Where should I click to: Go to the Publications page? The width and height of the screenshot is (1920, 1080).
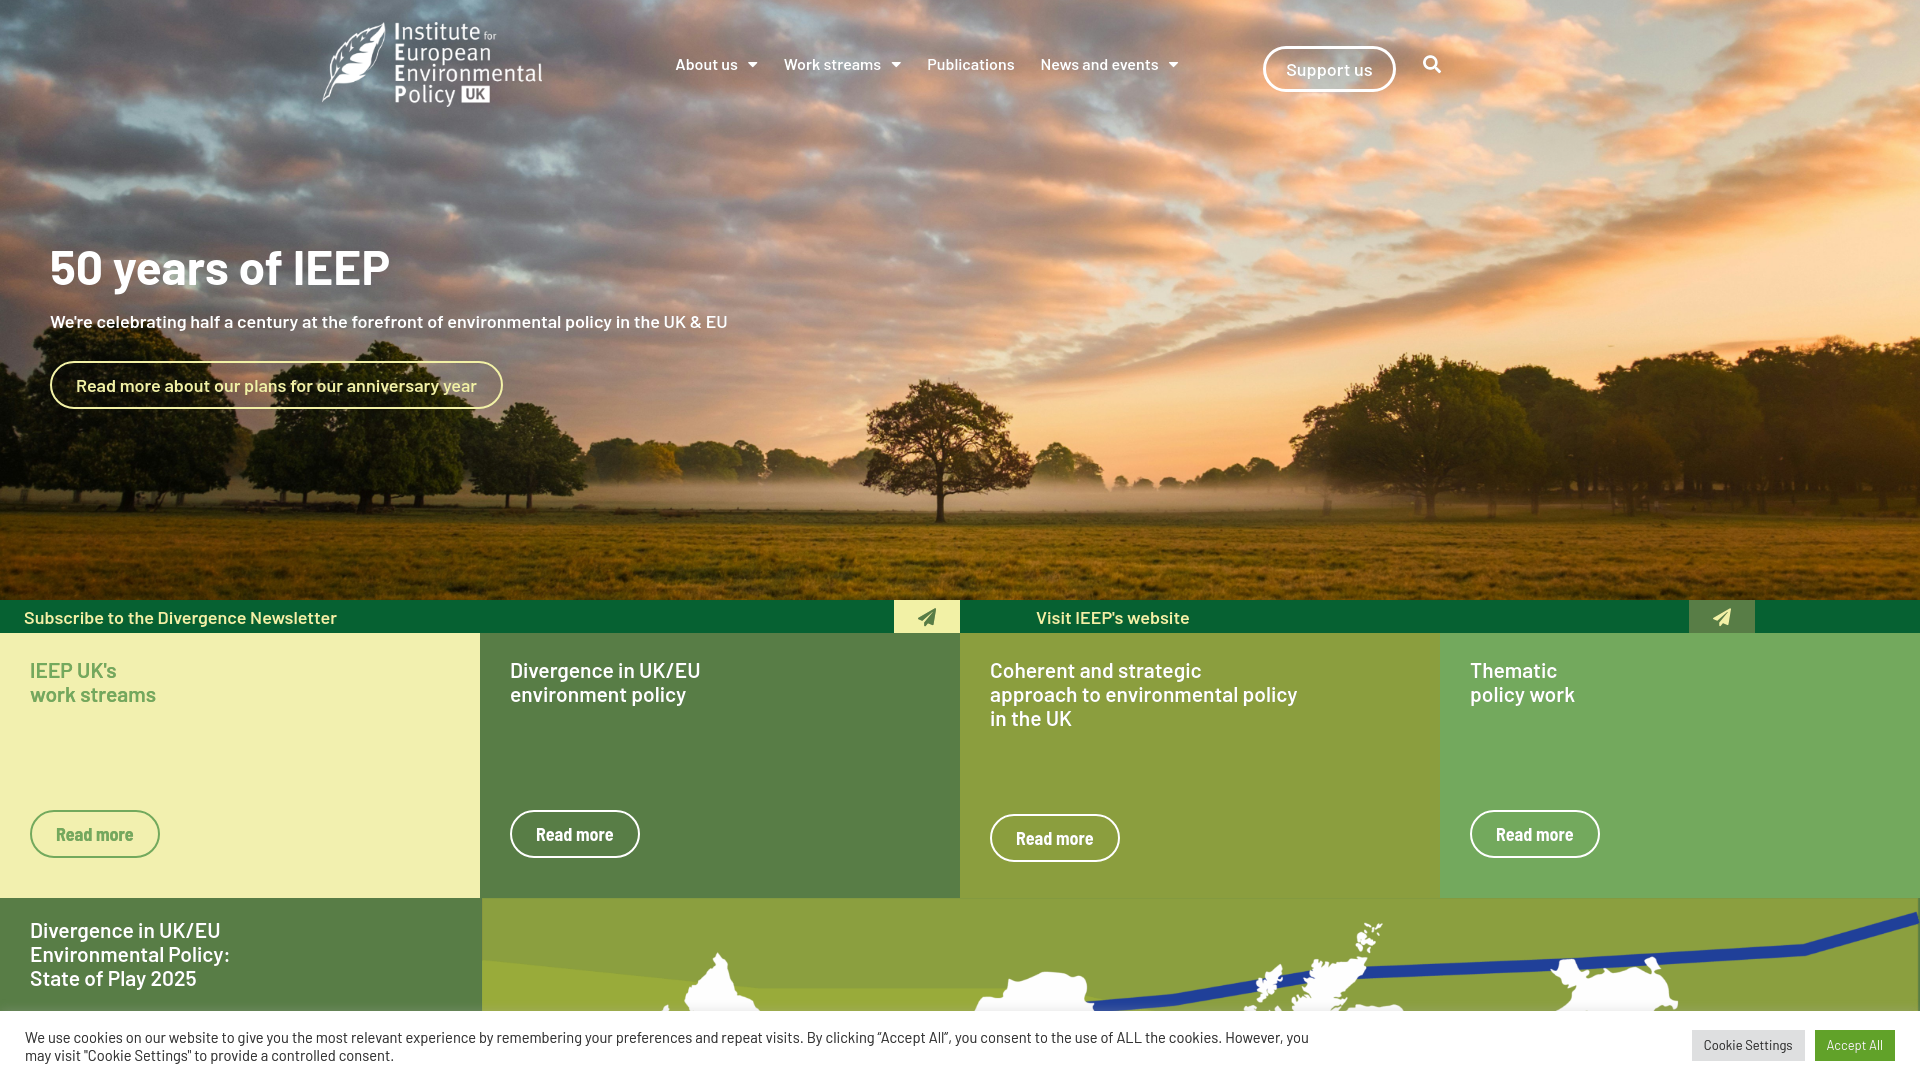tap(970, 64)
